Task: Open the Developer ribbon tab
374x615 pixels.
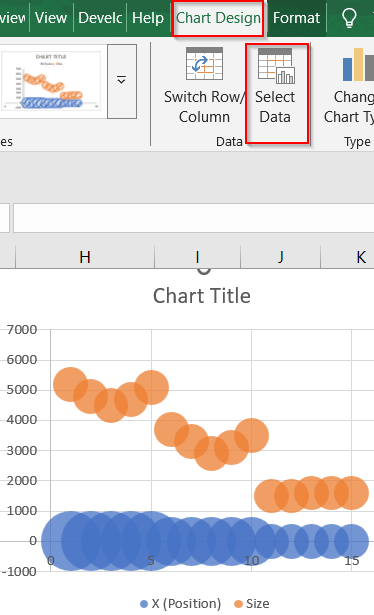Action: 100,18
